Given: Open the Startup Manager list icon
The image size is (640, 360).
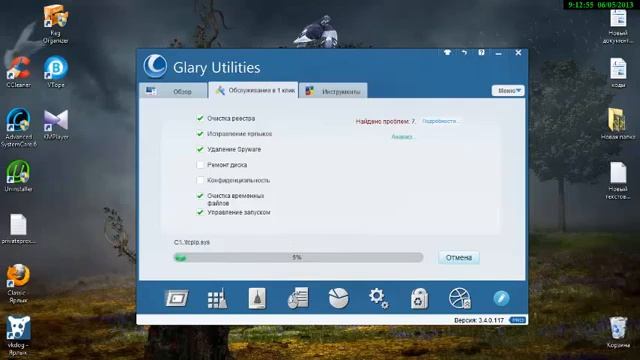Looking at the screenshot, I should tap(298, 298).
